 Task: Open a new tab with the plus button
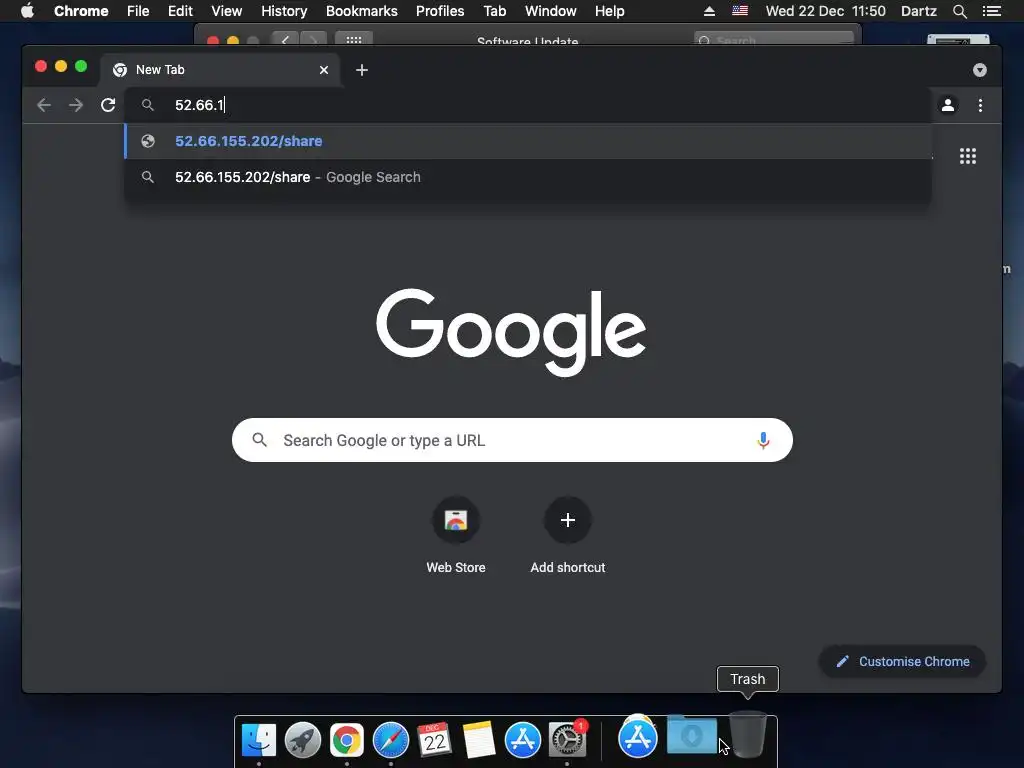coord(362,70)
